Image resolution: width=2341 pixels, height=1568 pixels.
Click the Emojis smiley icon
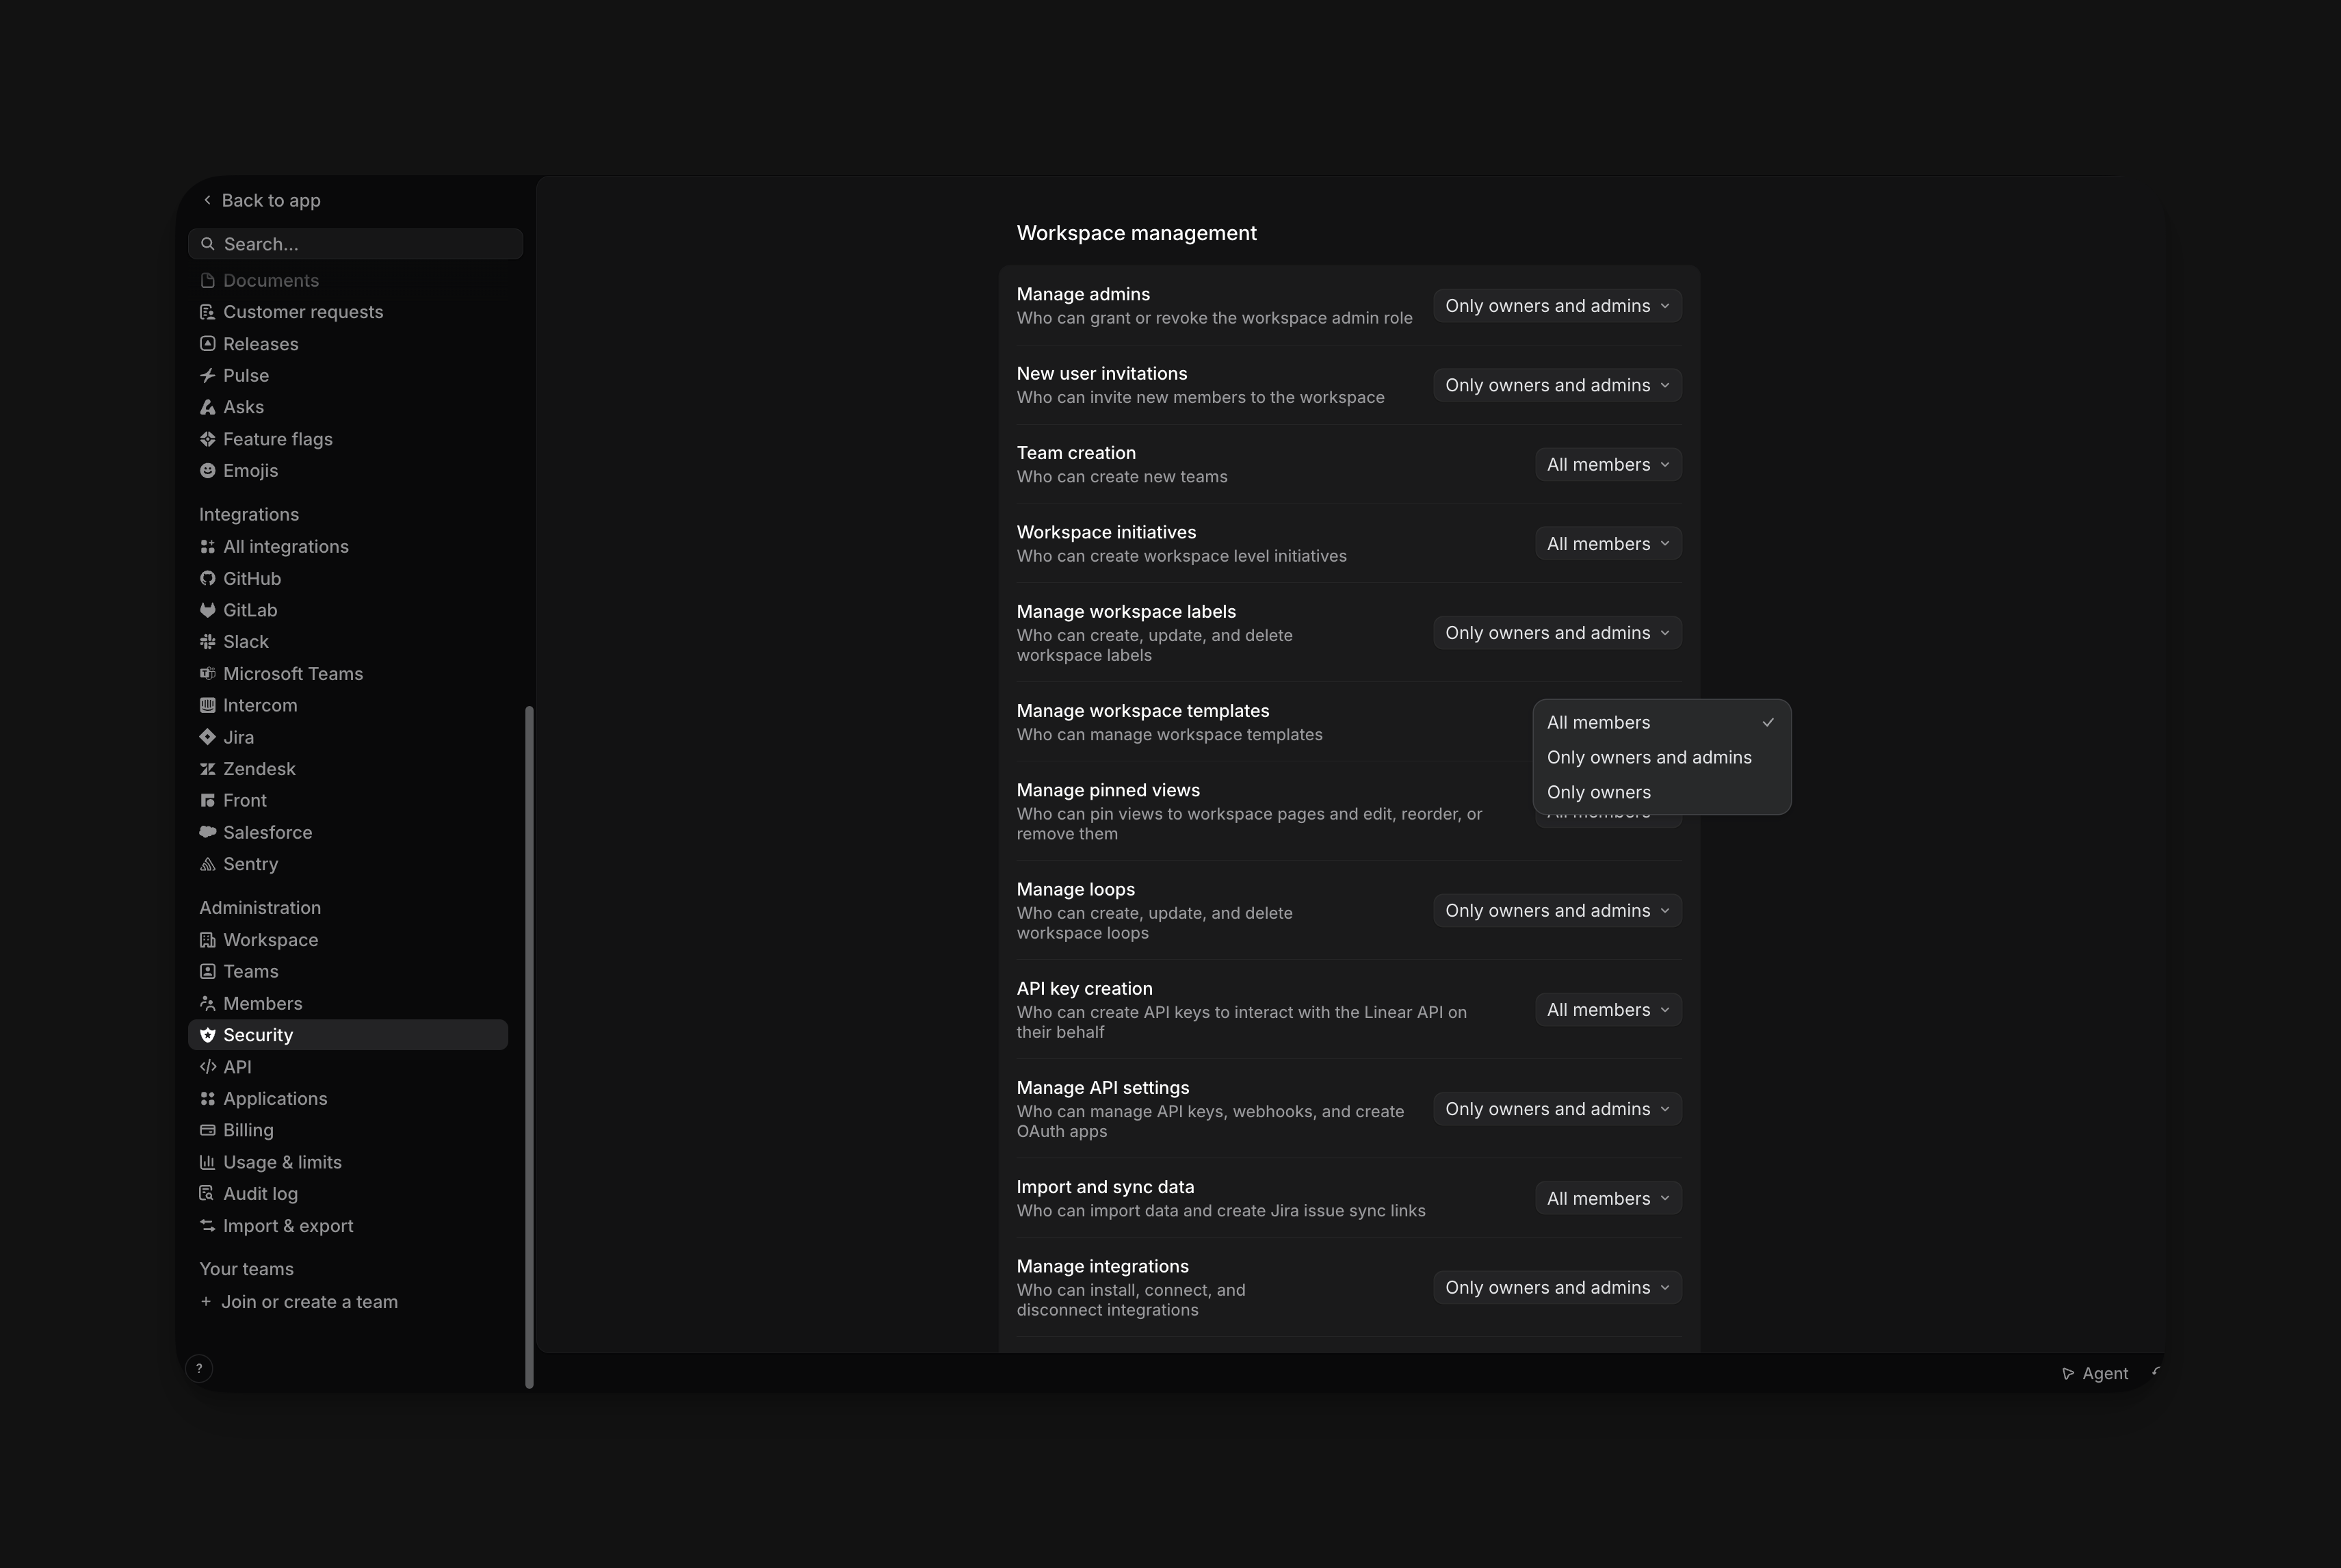(207, 470)
